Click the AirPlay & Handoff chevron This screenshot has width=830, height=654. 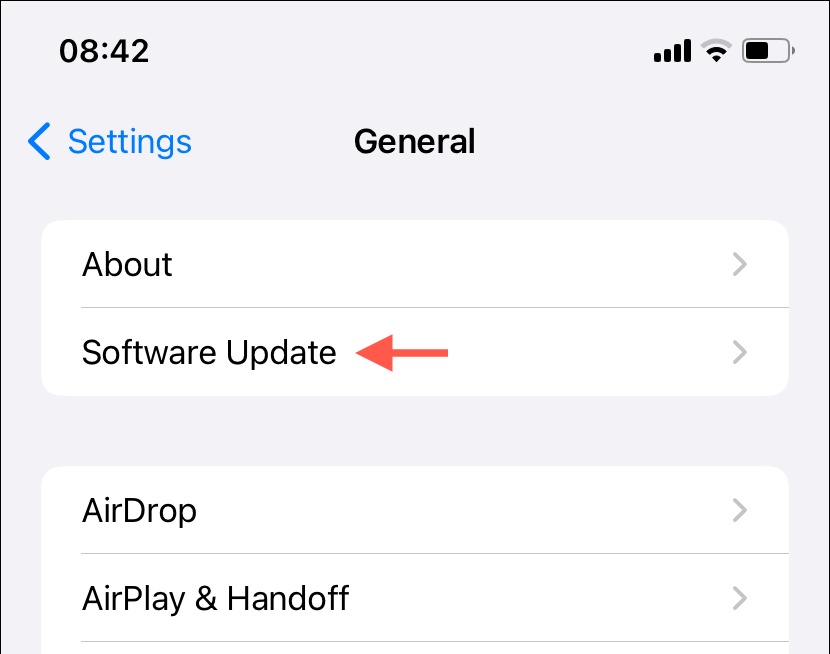tap(739, 598)
